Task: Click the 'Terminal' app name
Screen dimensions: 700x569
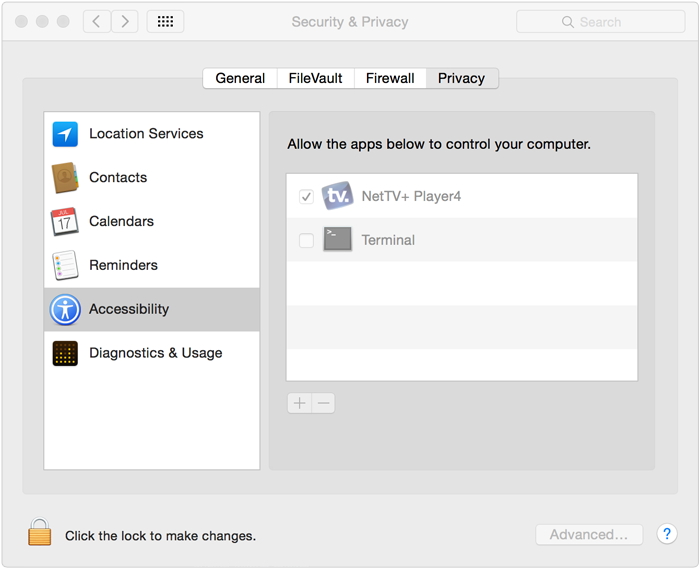Action: (x=388, y=240)
